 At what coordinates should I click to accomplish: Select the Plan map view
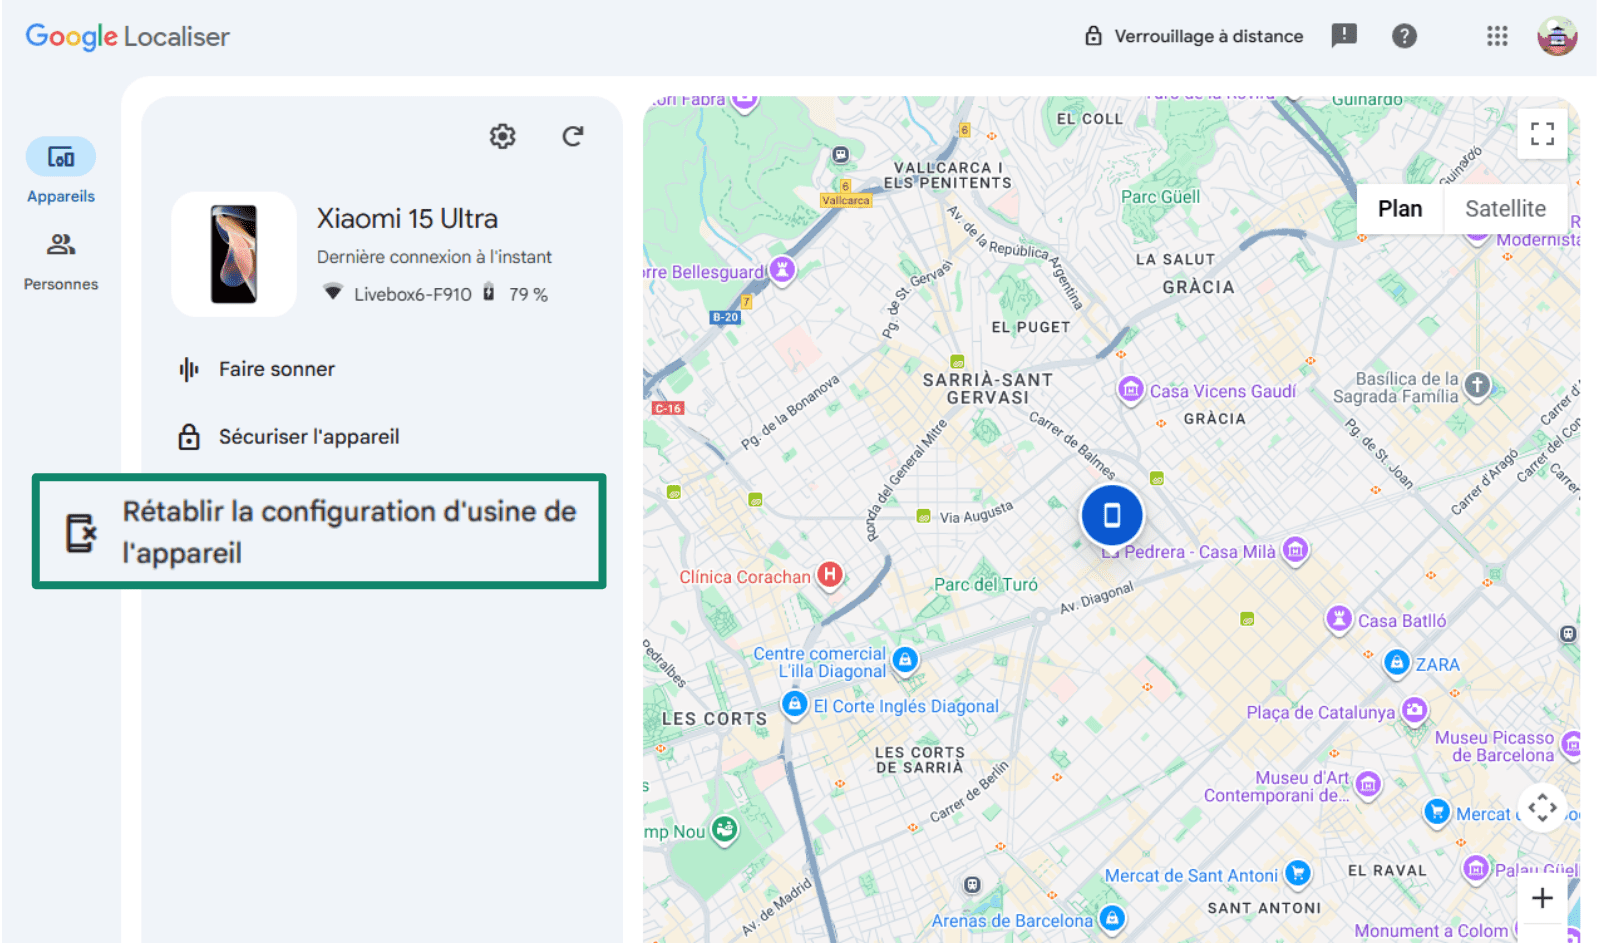(1400, 209)
